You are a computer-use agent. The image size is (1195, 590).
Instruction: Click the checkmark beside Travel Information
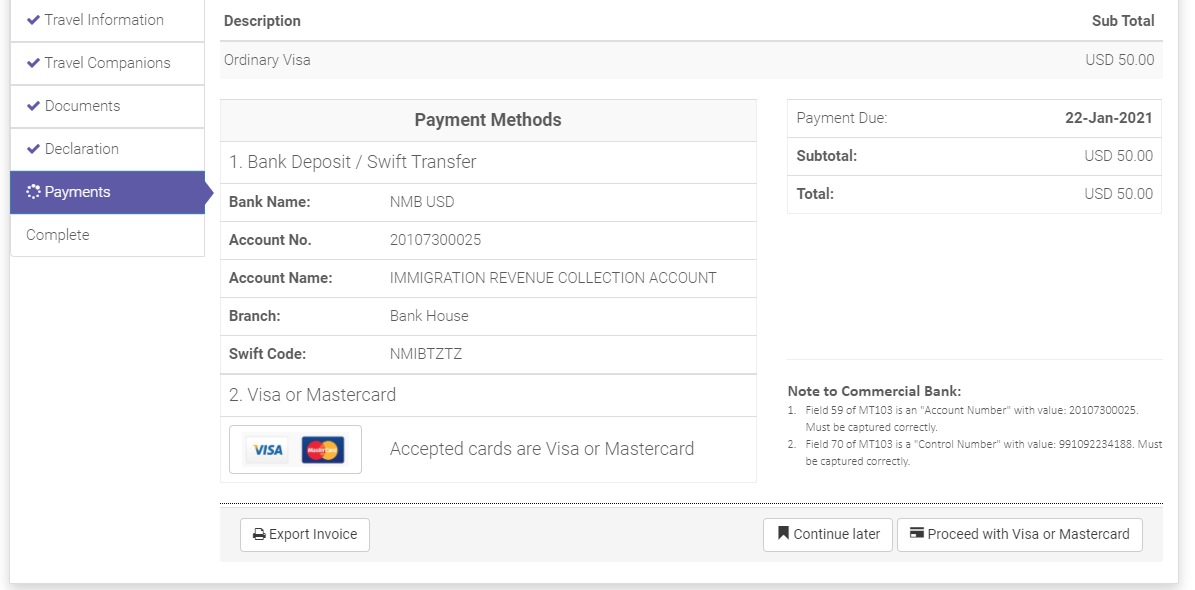point(33,20)
